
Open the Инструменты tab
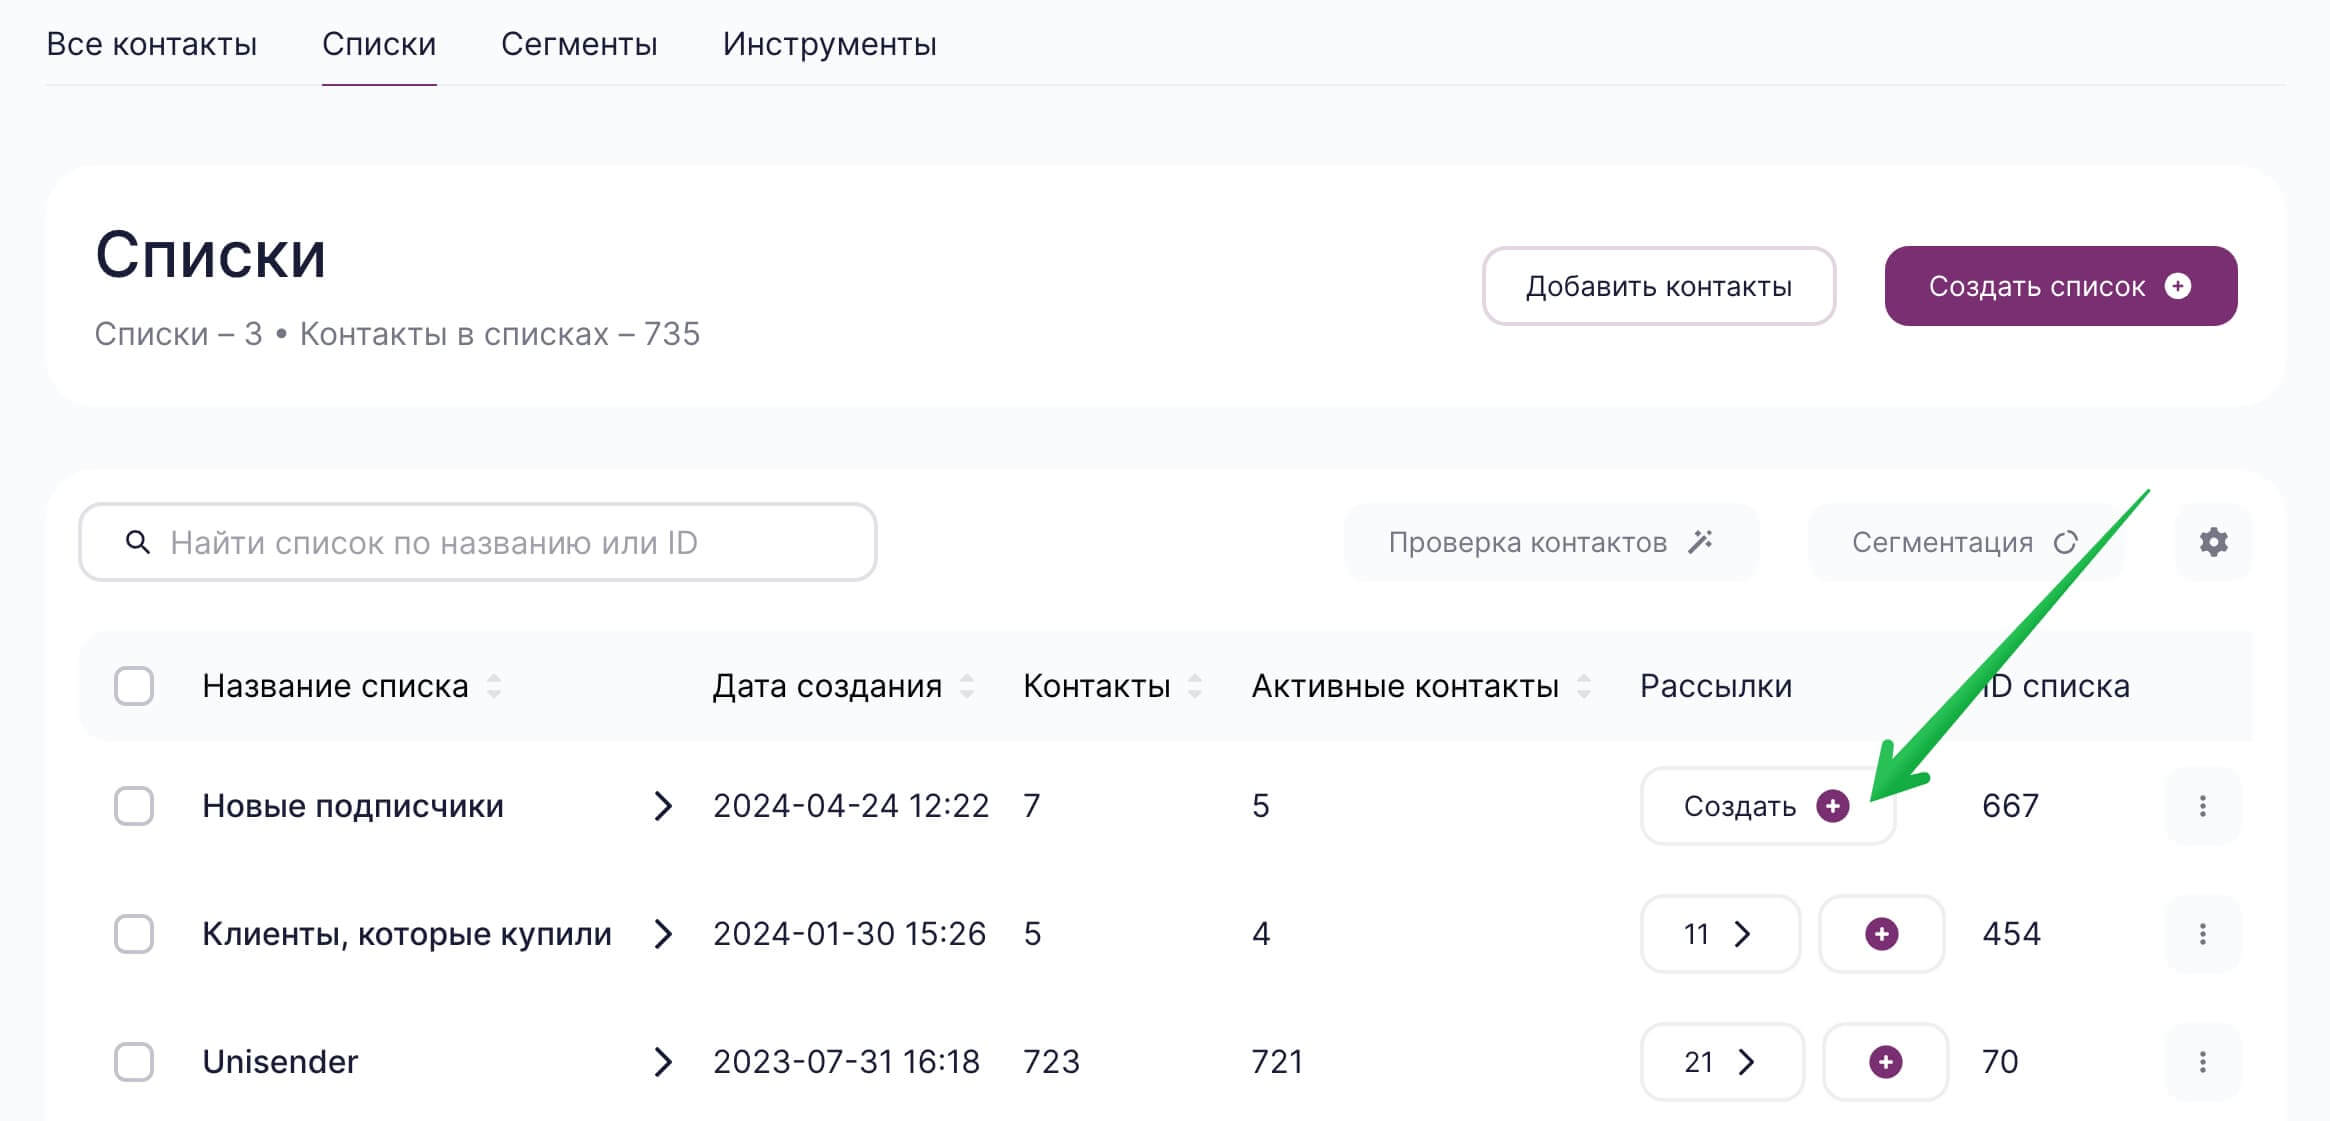coord(829,44)
